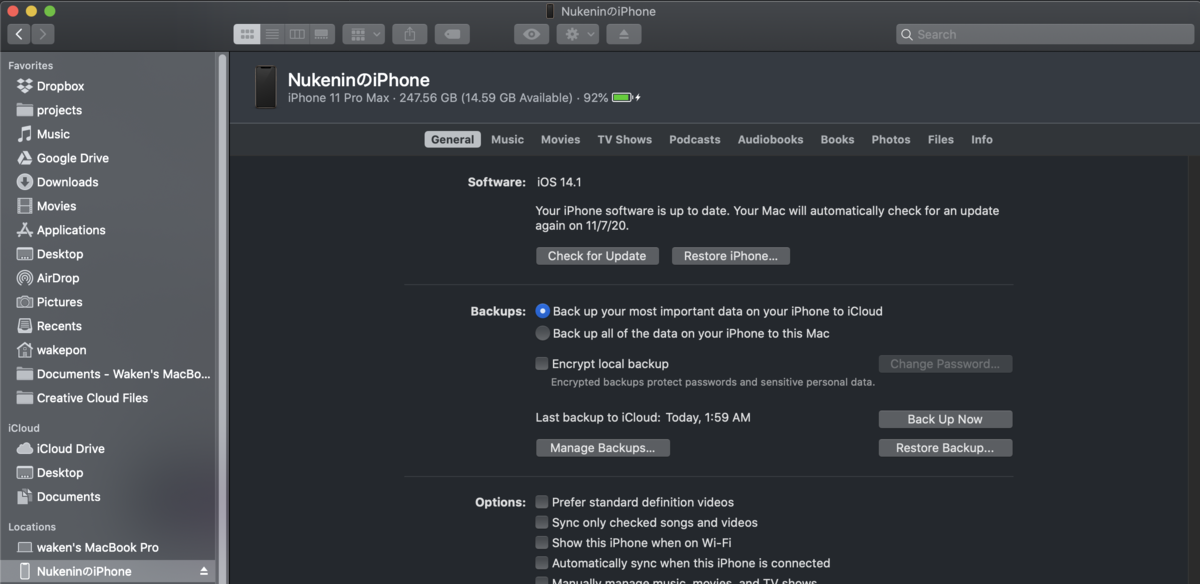Select back up to this Mac radio button
The image size is (1200, 584).
543,333
